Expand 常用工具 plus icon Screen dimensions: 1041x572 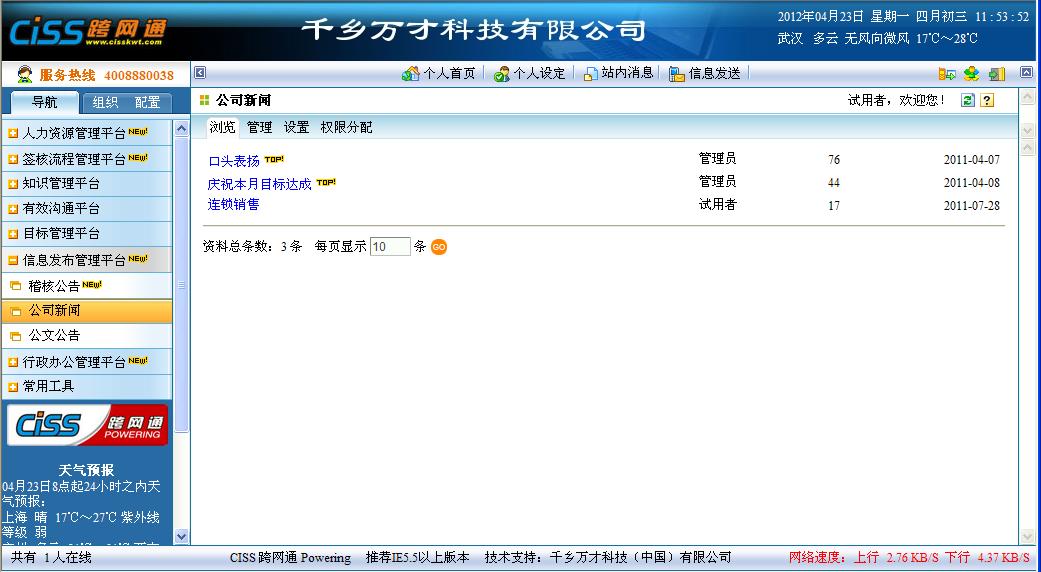click(13, 387)
